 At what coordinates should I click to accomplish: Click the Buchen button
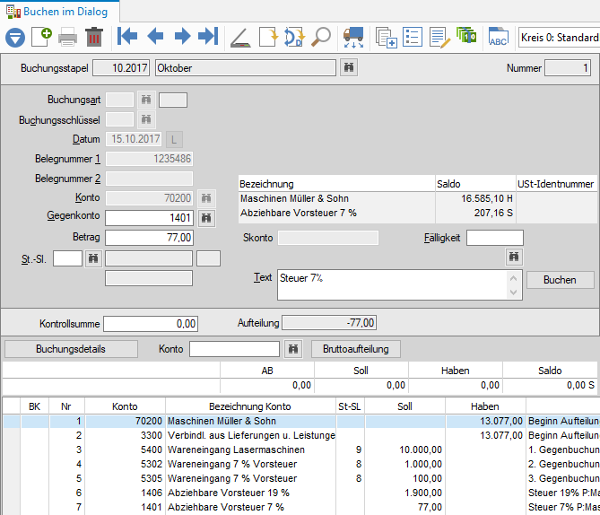click(x=560, y=280)
